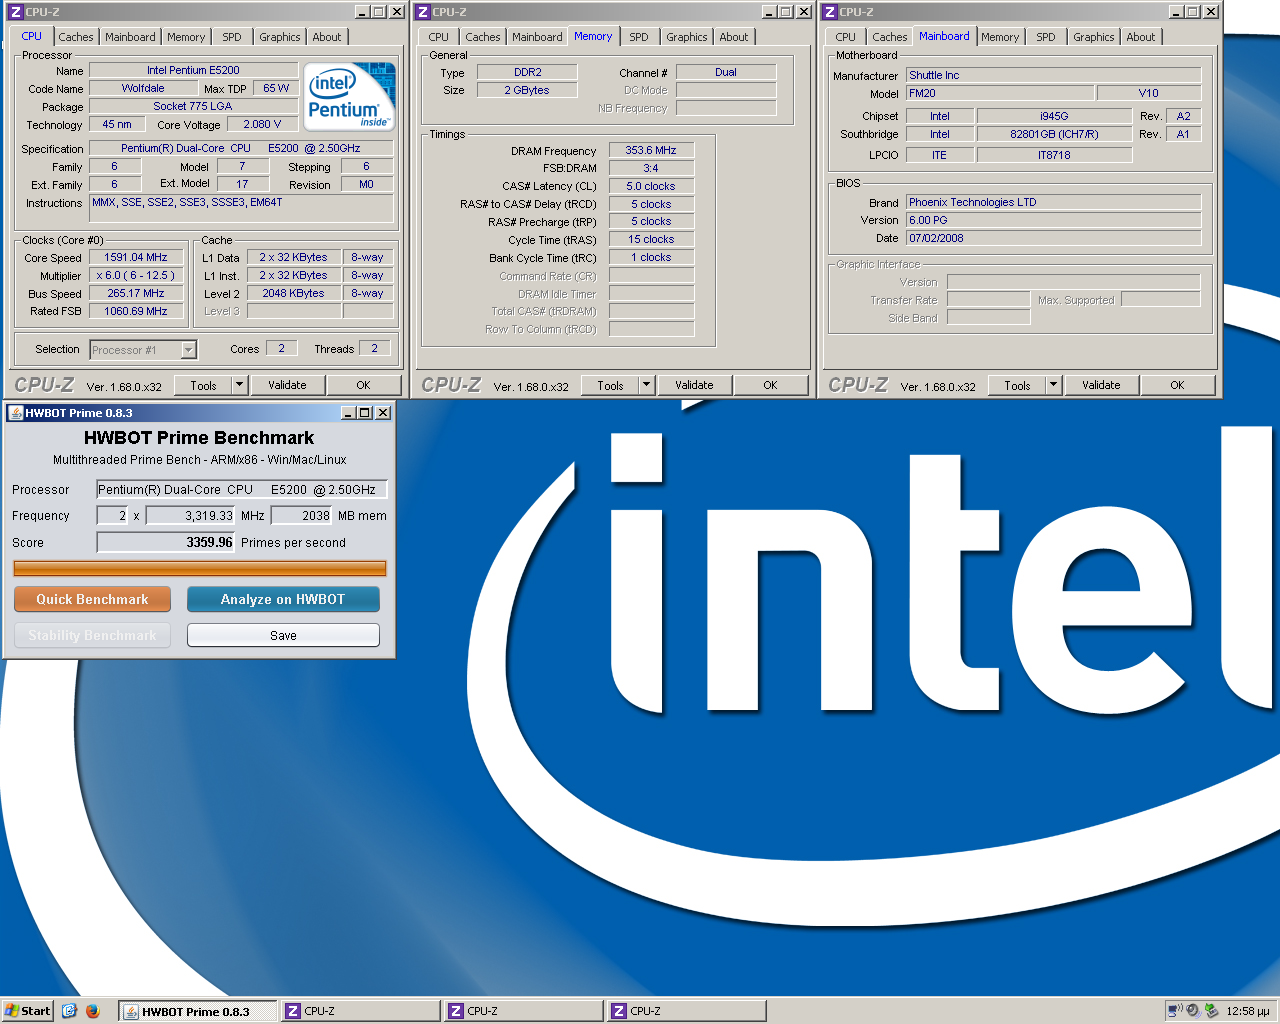Click the memory Type value DDR2
Viewport: 1280px width, 1024px height.
point(527,72)
